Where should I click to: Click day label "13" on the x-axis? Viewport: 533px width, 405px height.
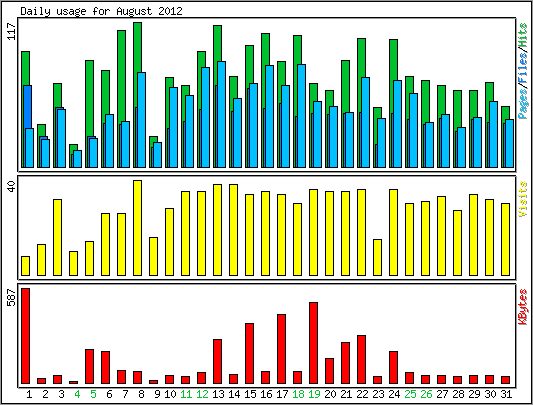pyautogui.click(x=218, y=394)
